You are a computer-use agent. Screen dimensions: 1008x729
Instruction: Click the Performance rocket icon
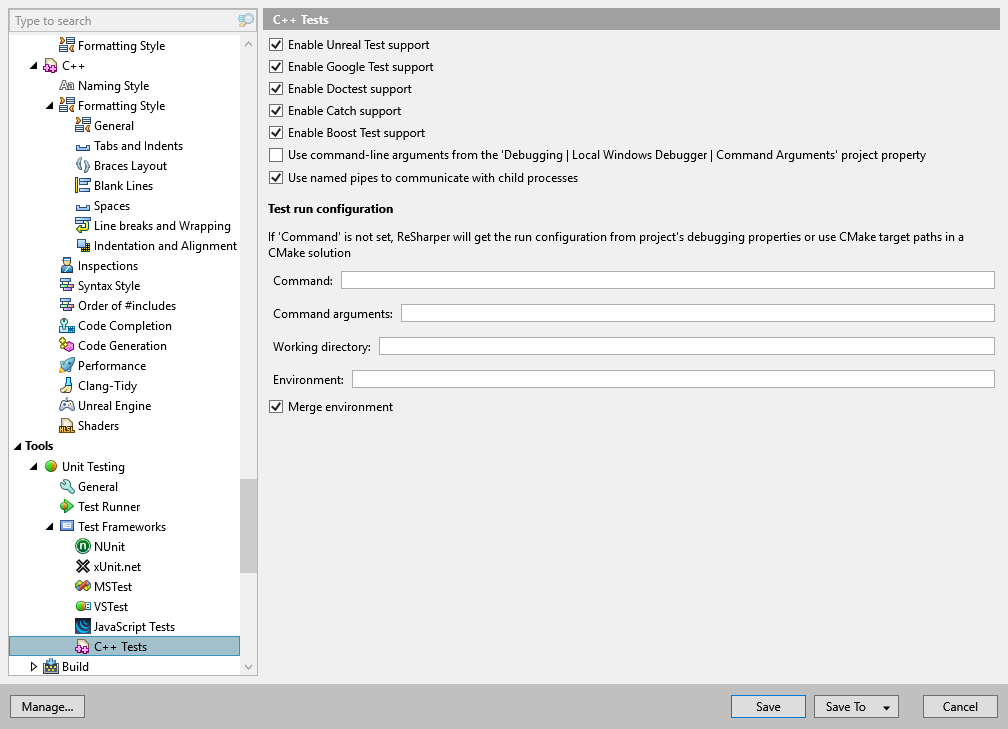[67, 366]
